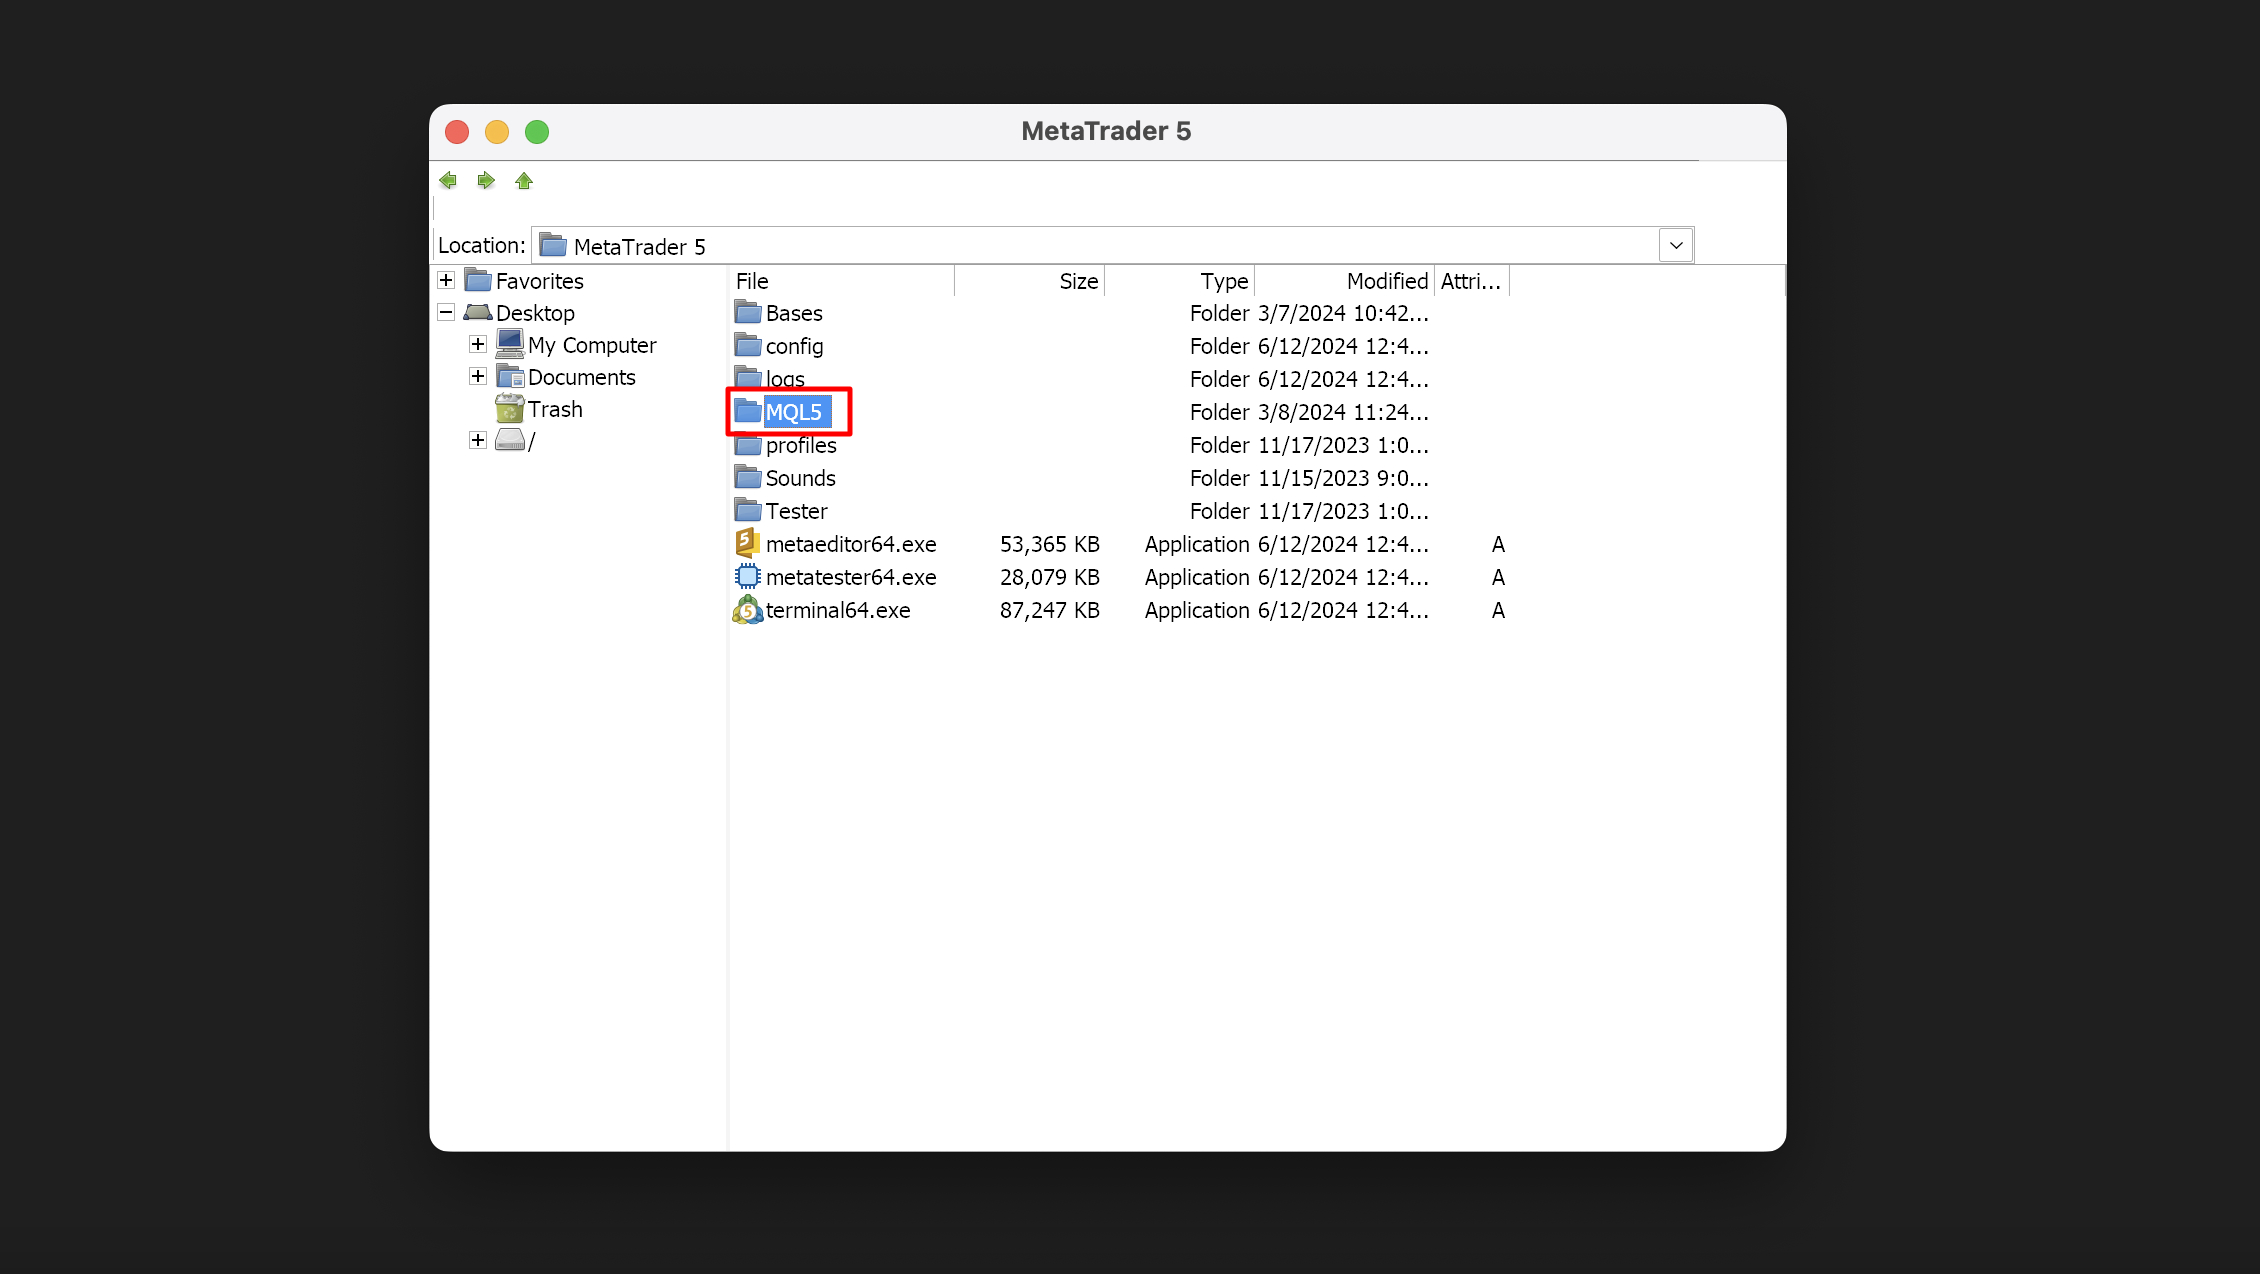2260x1274 pixels.
Task: Click the green forward arrow
Action: (486, 180)
